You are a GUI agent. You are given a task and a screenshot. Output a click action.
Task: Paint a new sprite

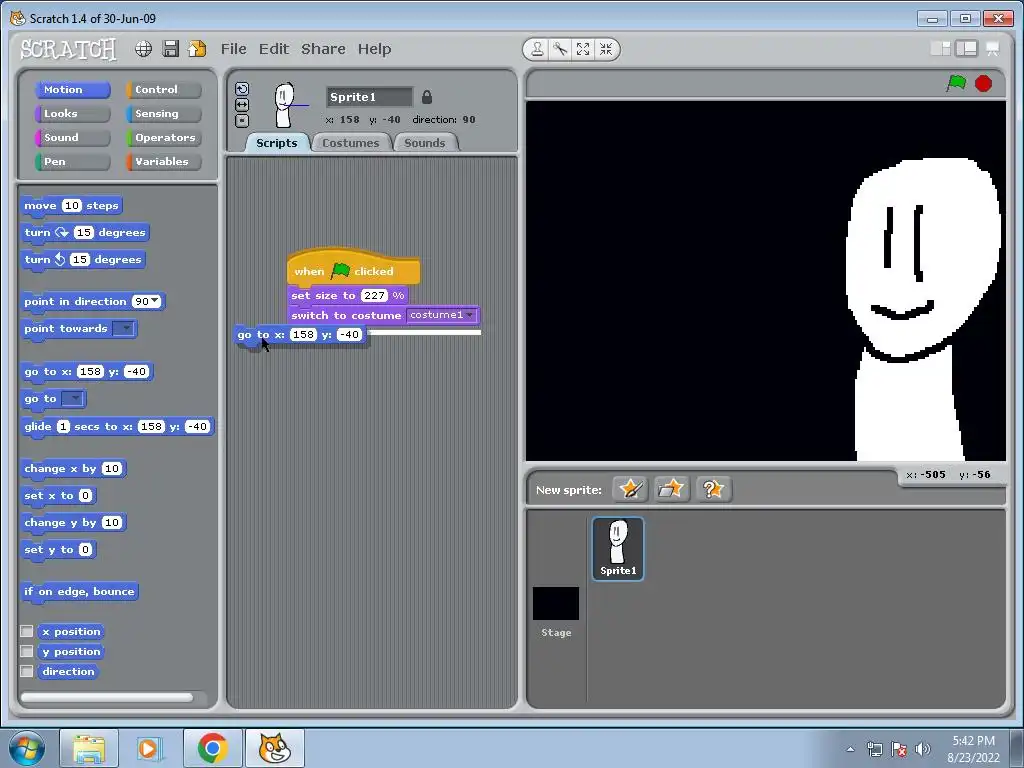pyautogui.click(x=630, y=489)
